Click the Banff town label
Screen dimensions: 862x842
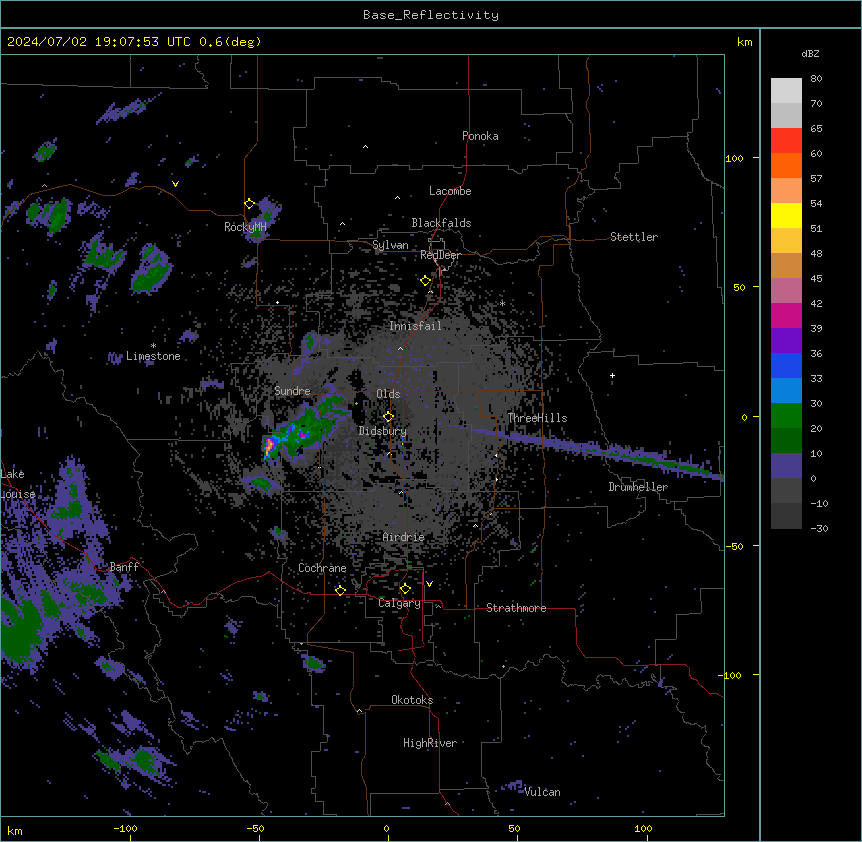click(124, 567)
